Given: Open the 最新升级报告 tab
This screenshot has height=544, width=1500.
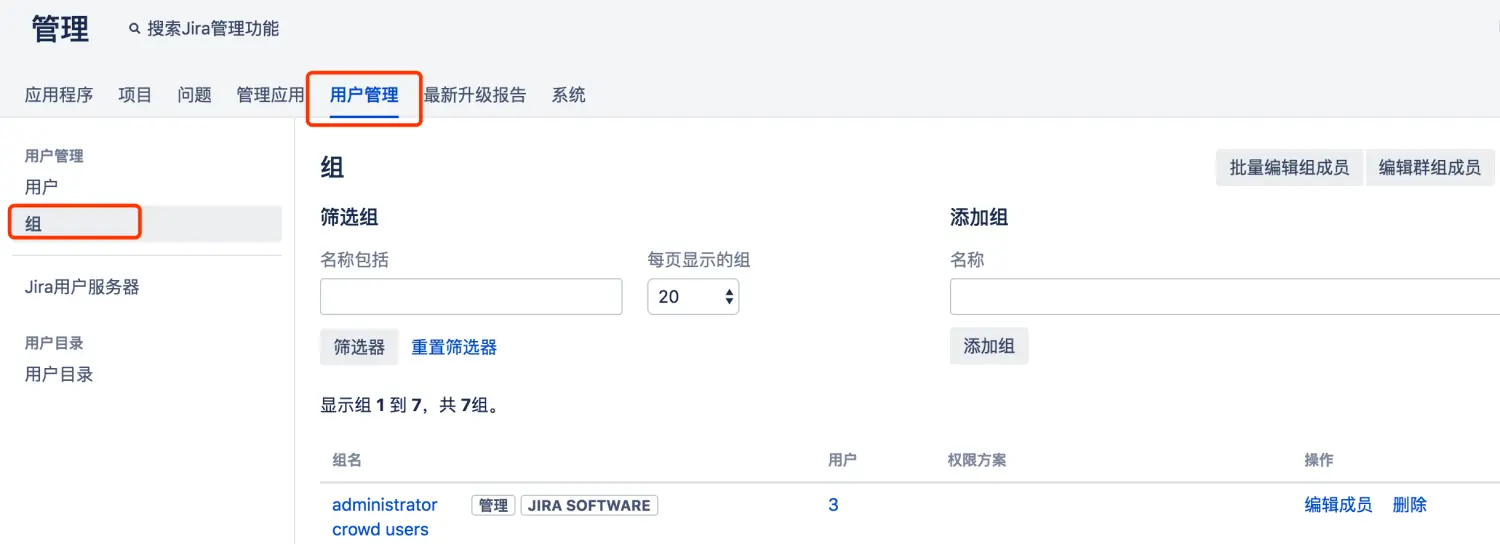Looking at the screenshot, I should point(475,96).
